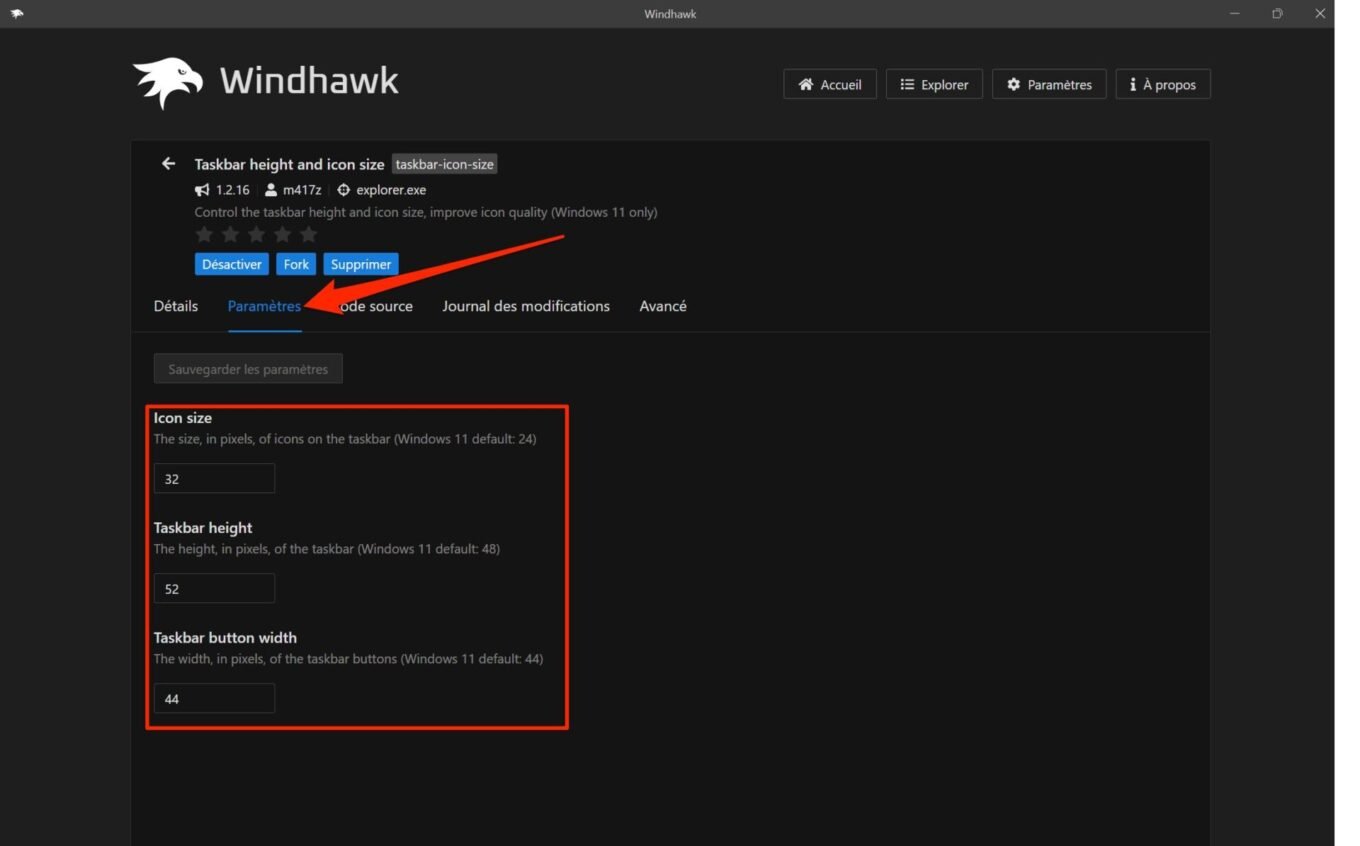
Task: Click the house icon in Accueil
Action: pos(806,84)
